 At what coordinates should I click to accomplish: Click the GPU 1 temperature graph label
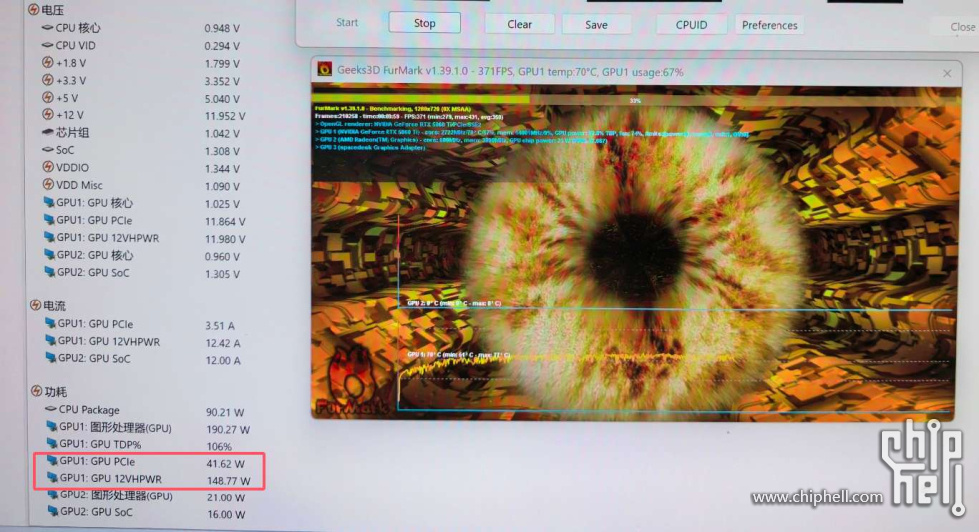tap(458, 355)
